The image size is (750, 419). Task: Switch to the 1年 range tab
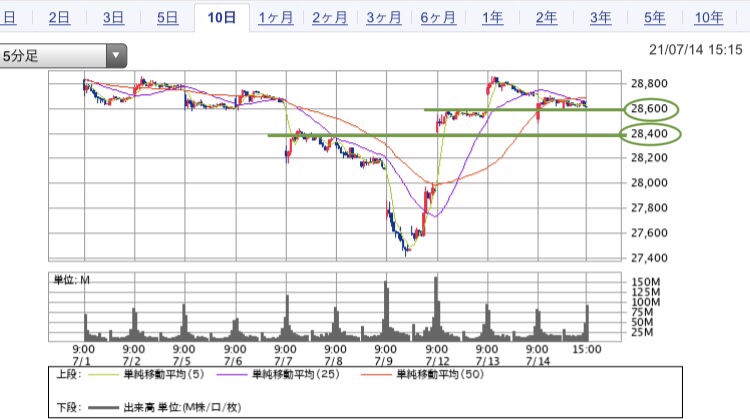pyautogui.click(x=492, y=18)
